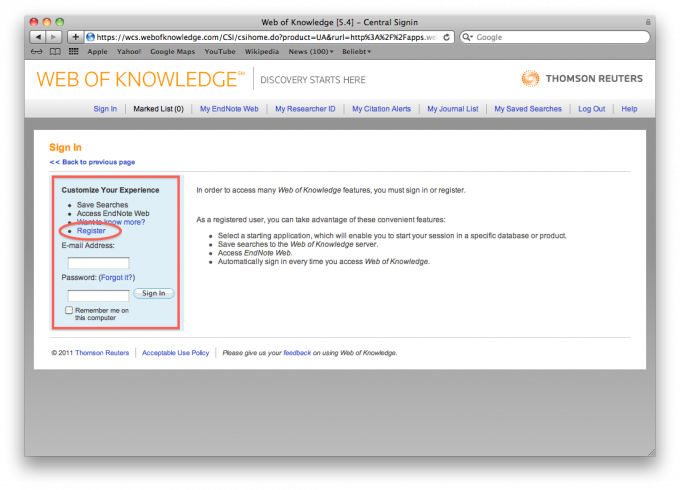Expand the Beliebt bookmarks folder
Screen dimensions: 680x490
356,52
